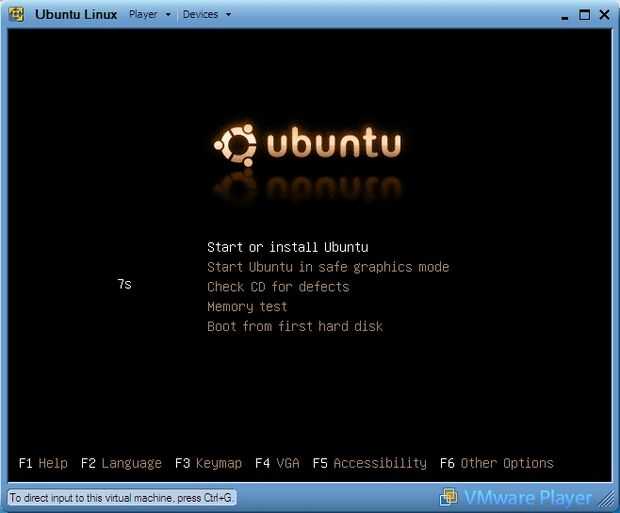Grab the window resize grip corner
This screenshot has height=513, width=620.
(x=607, y=499)
